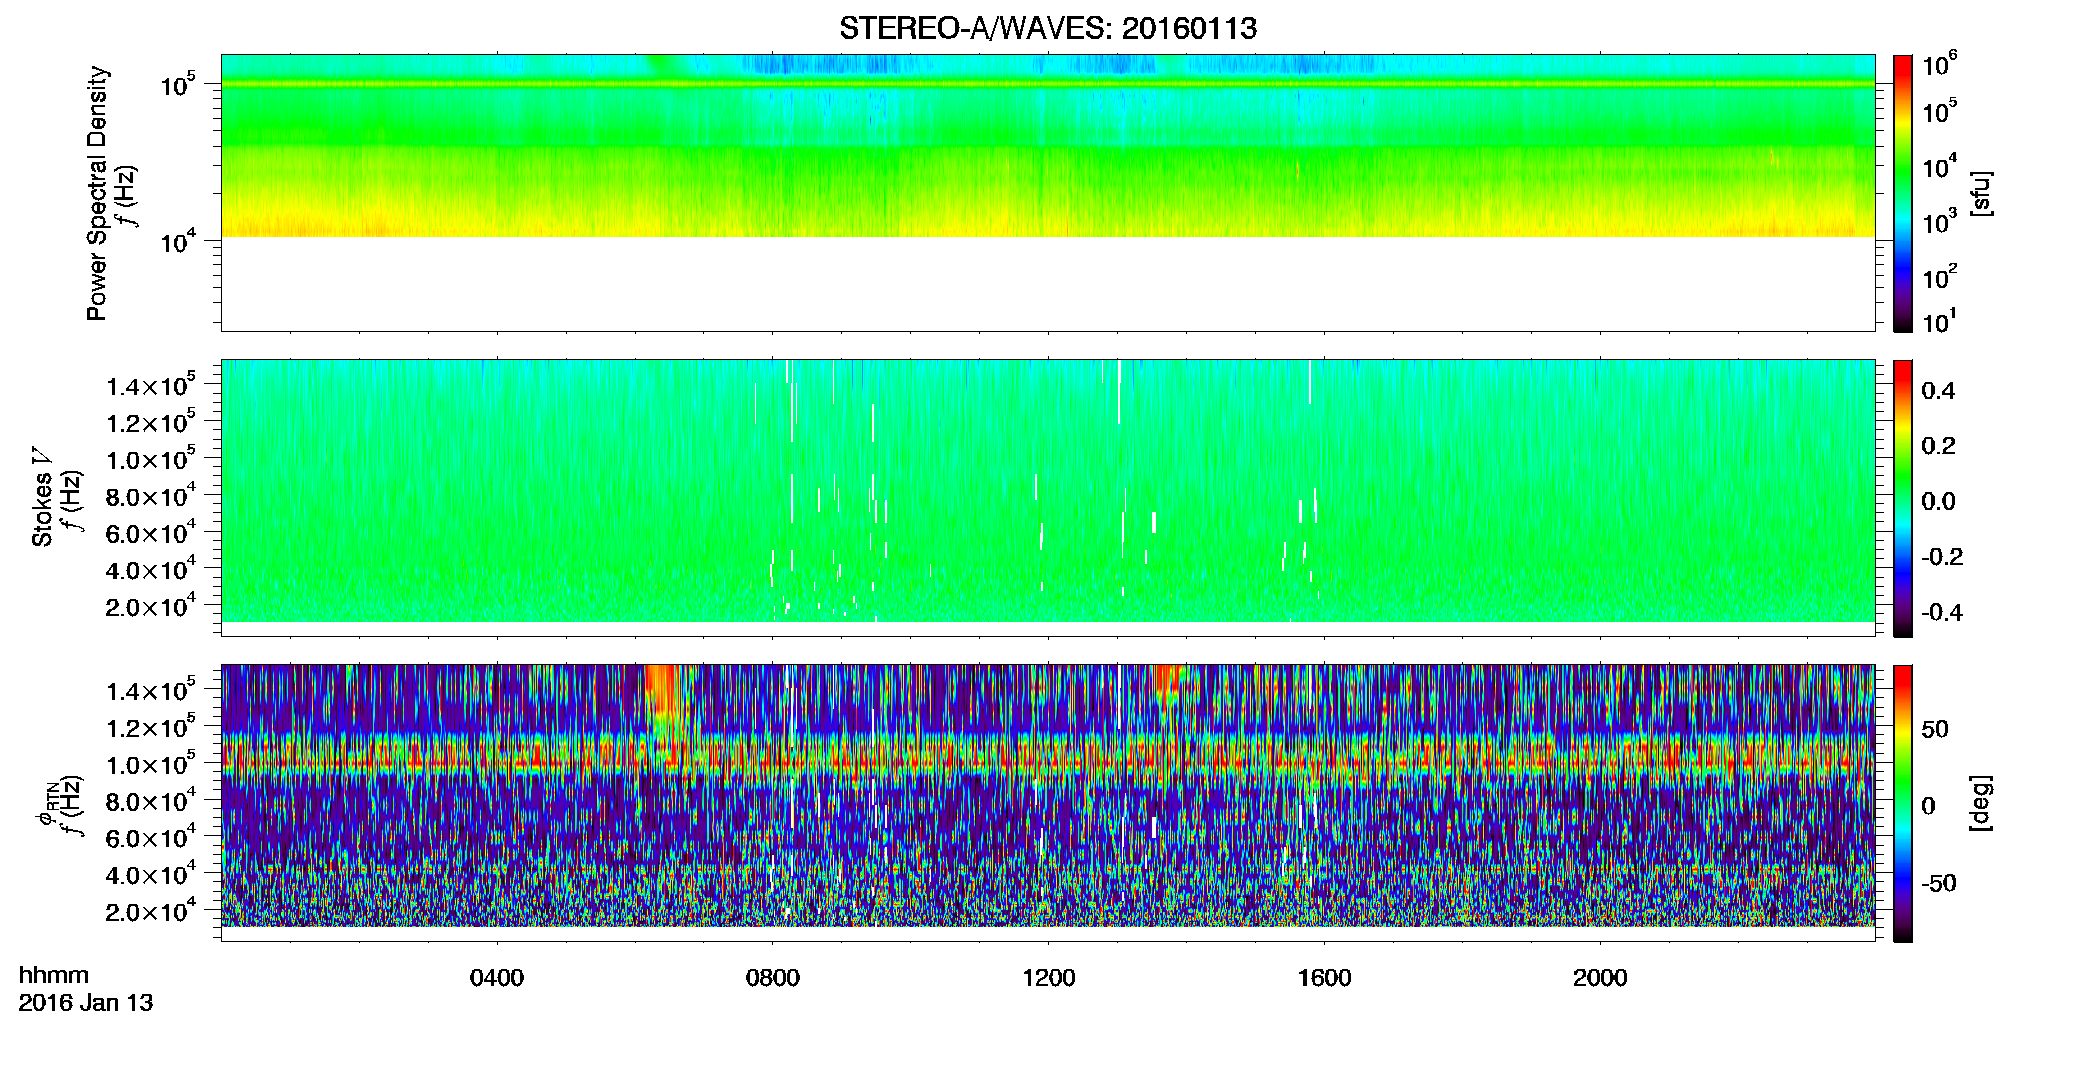Screen dimensions: 2096x1080
Task: Click the 10^6 tick on sfu color bar
Action: point(1939,65)
